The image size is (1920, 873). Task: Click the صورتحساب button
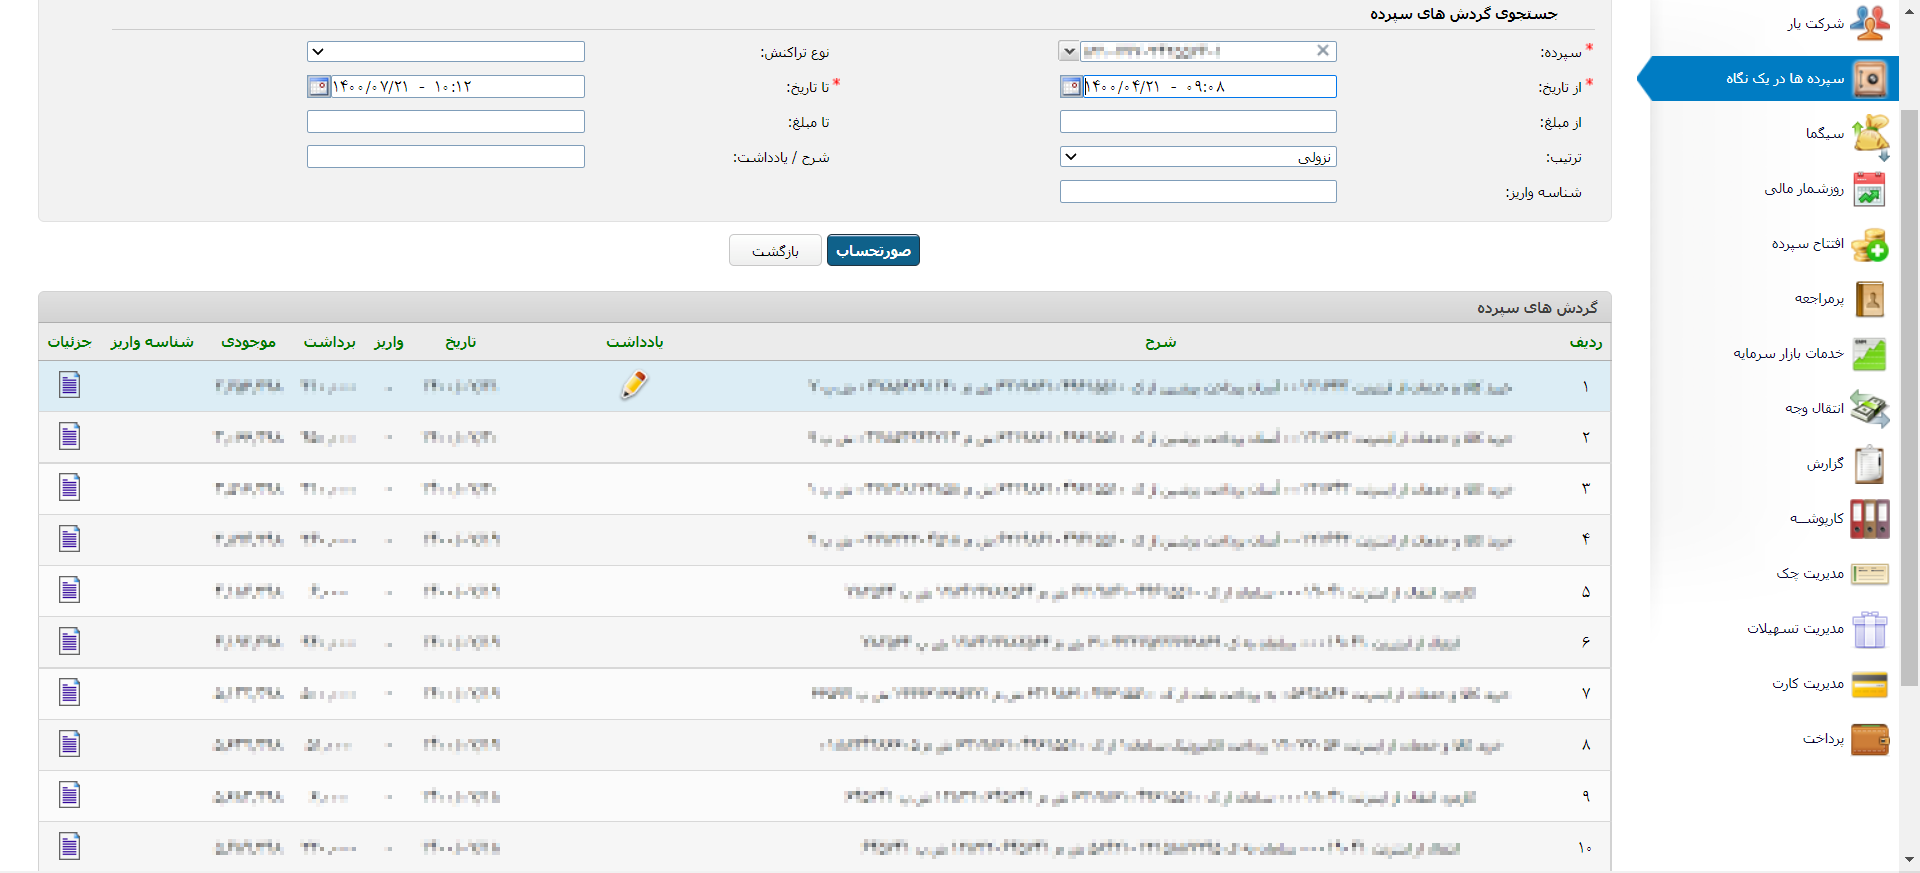873,250
